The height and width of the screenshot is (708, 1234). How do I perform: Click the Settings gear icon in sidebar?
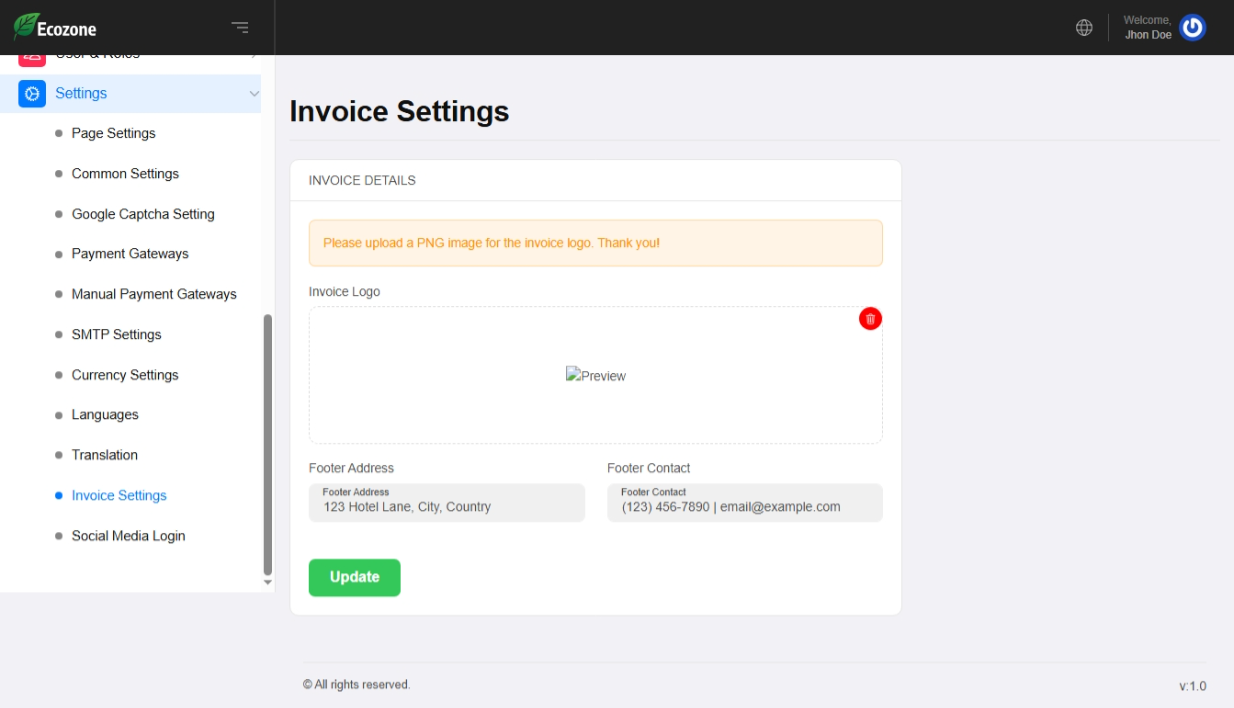tap(32, 93)
